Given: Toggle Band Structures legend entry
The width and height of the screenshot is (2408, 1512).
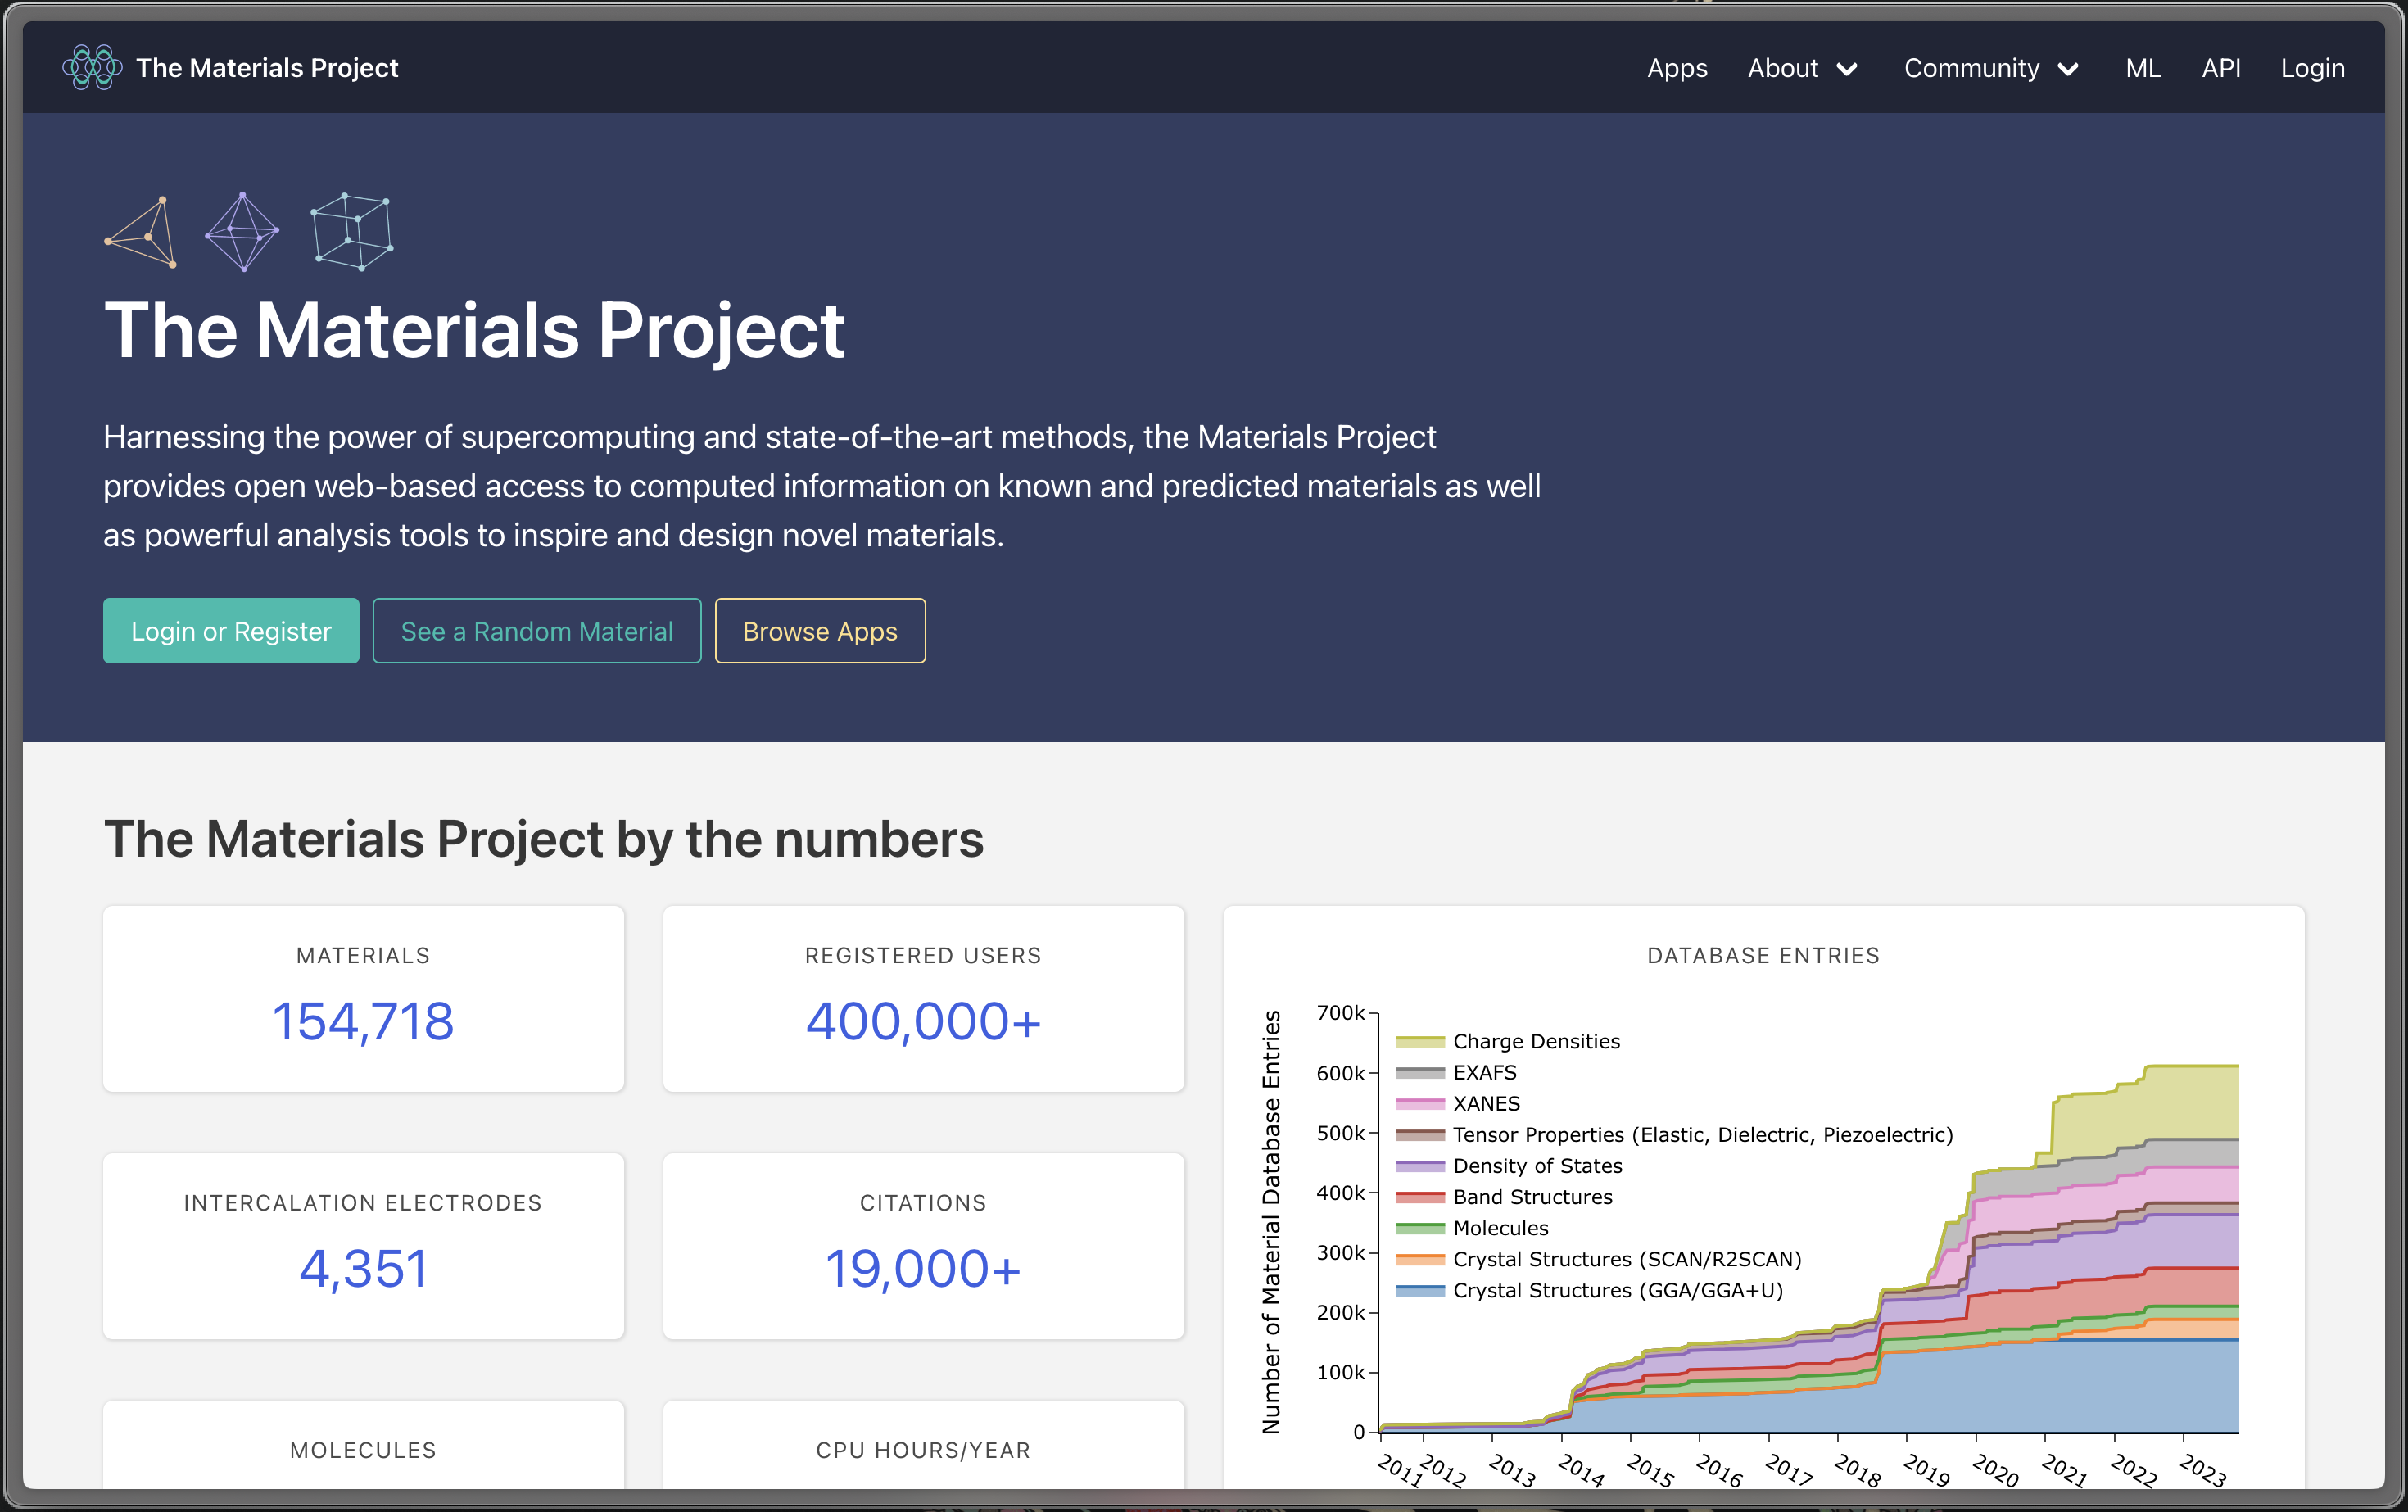Looking at the screenshot, I should point(1532,1197).
